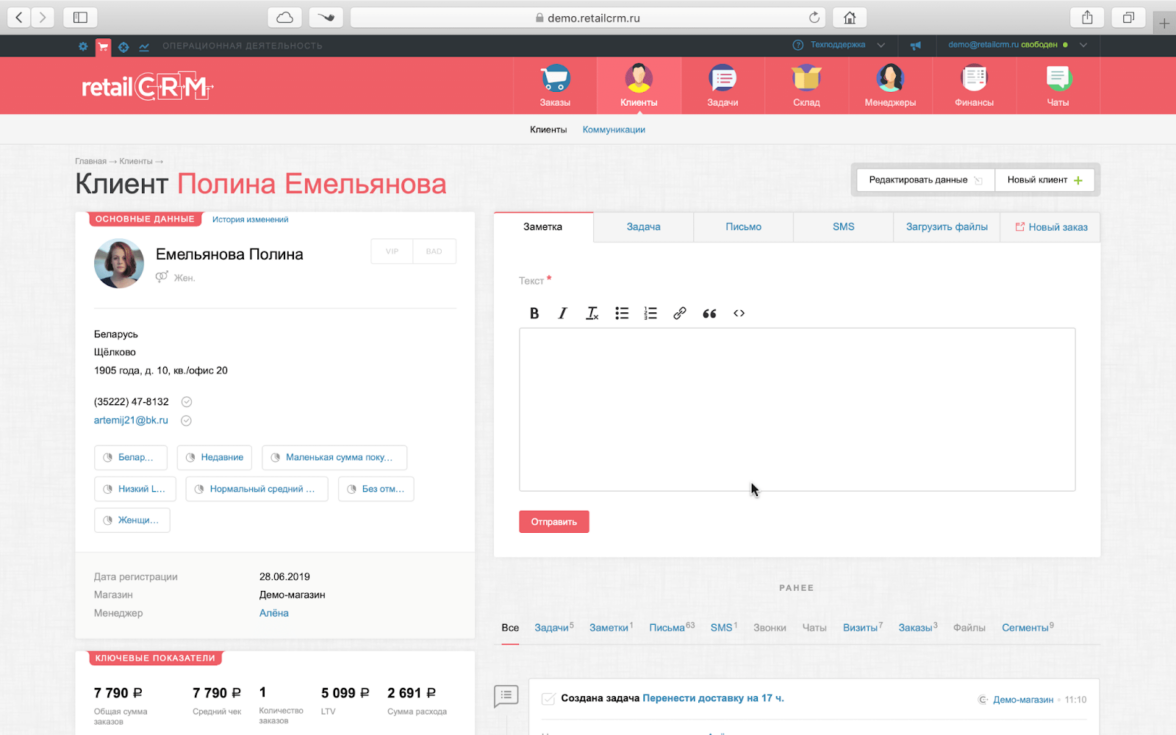This screenshot has height=735, width=1176.
Task: Click the Safari address bar
Action: click(587, 17)
